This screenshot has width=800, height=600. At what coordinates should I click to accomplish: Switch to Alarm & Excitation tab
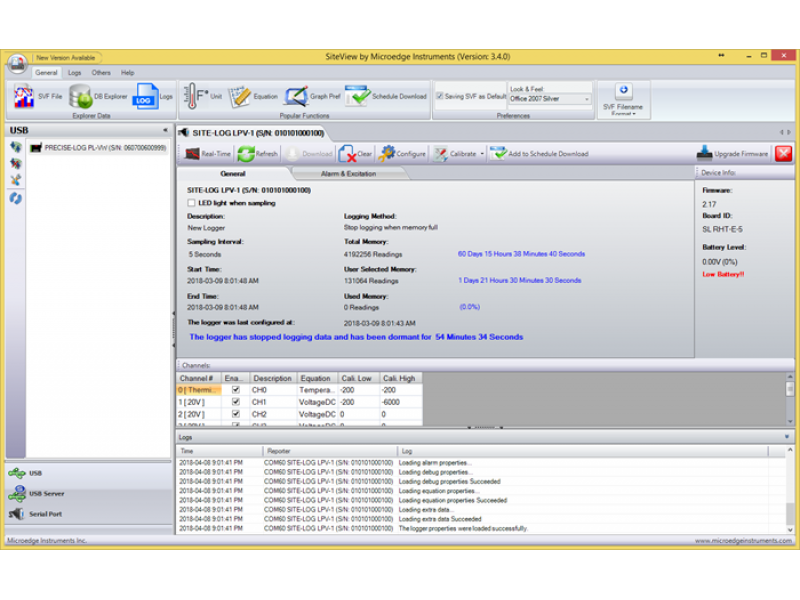pyautogui.click(x=348, y=173)
